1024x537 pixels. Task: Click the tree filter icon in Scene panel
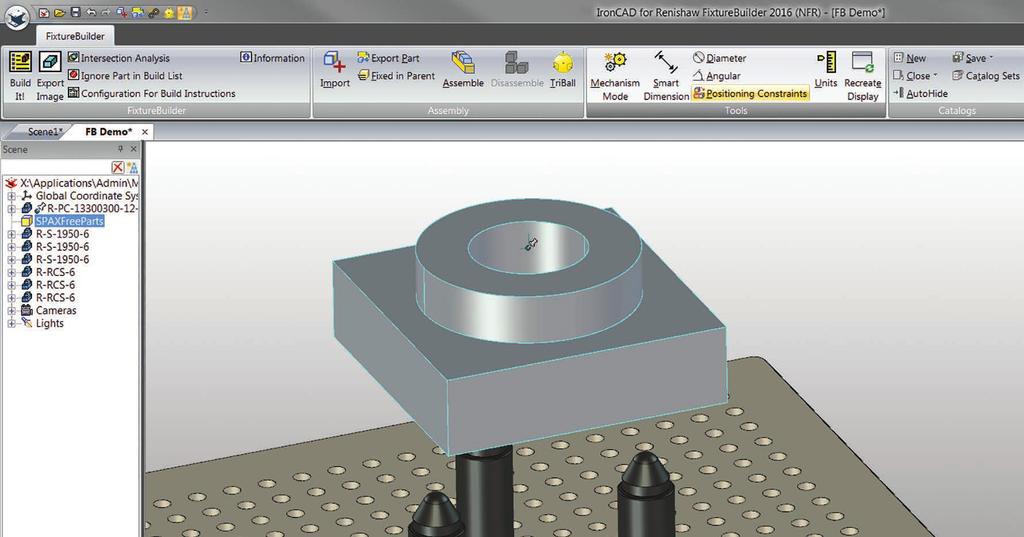(x=132, y=168)
